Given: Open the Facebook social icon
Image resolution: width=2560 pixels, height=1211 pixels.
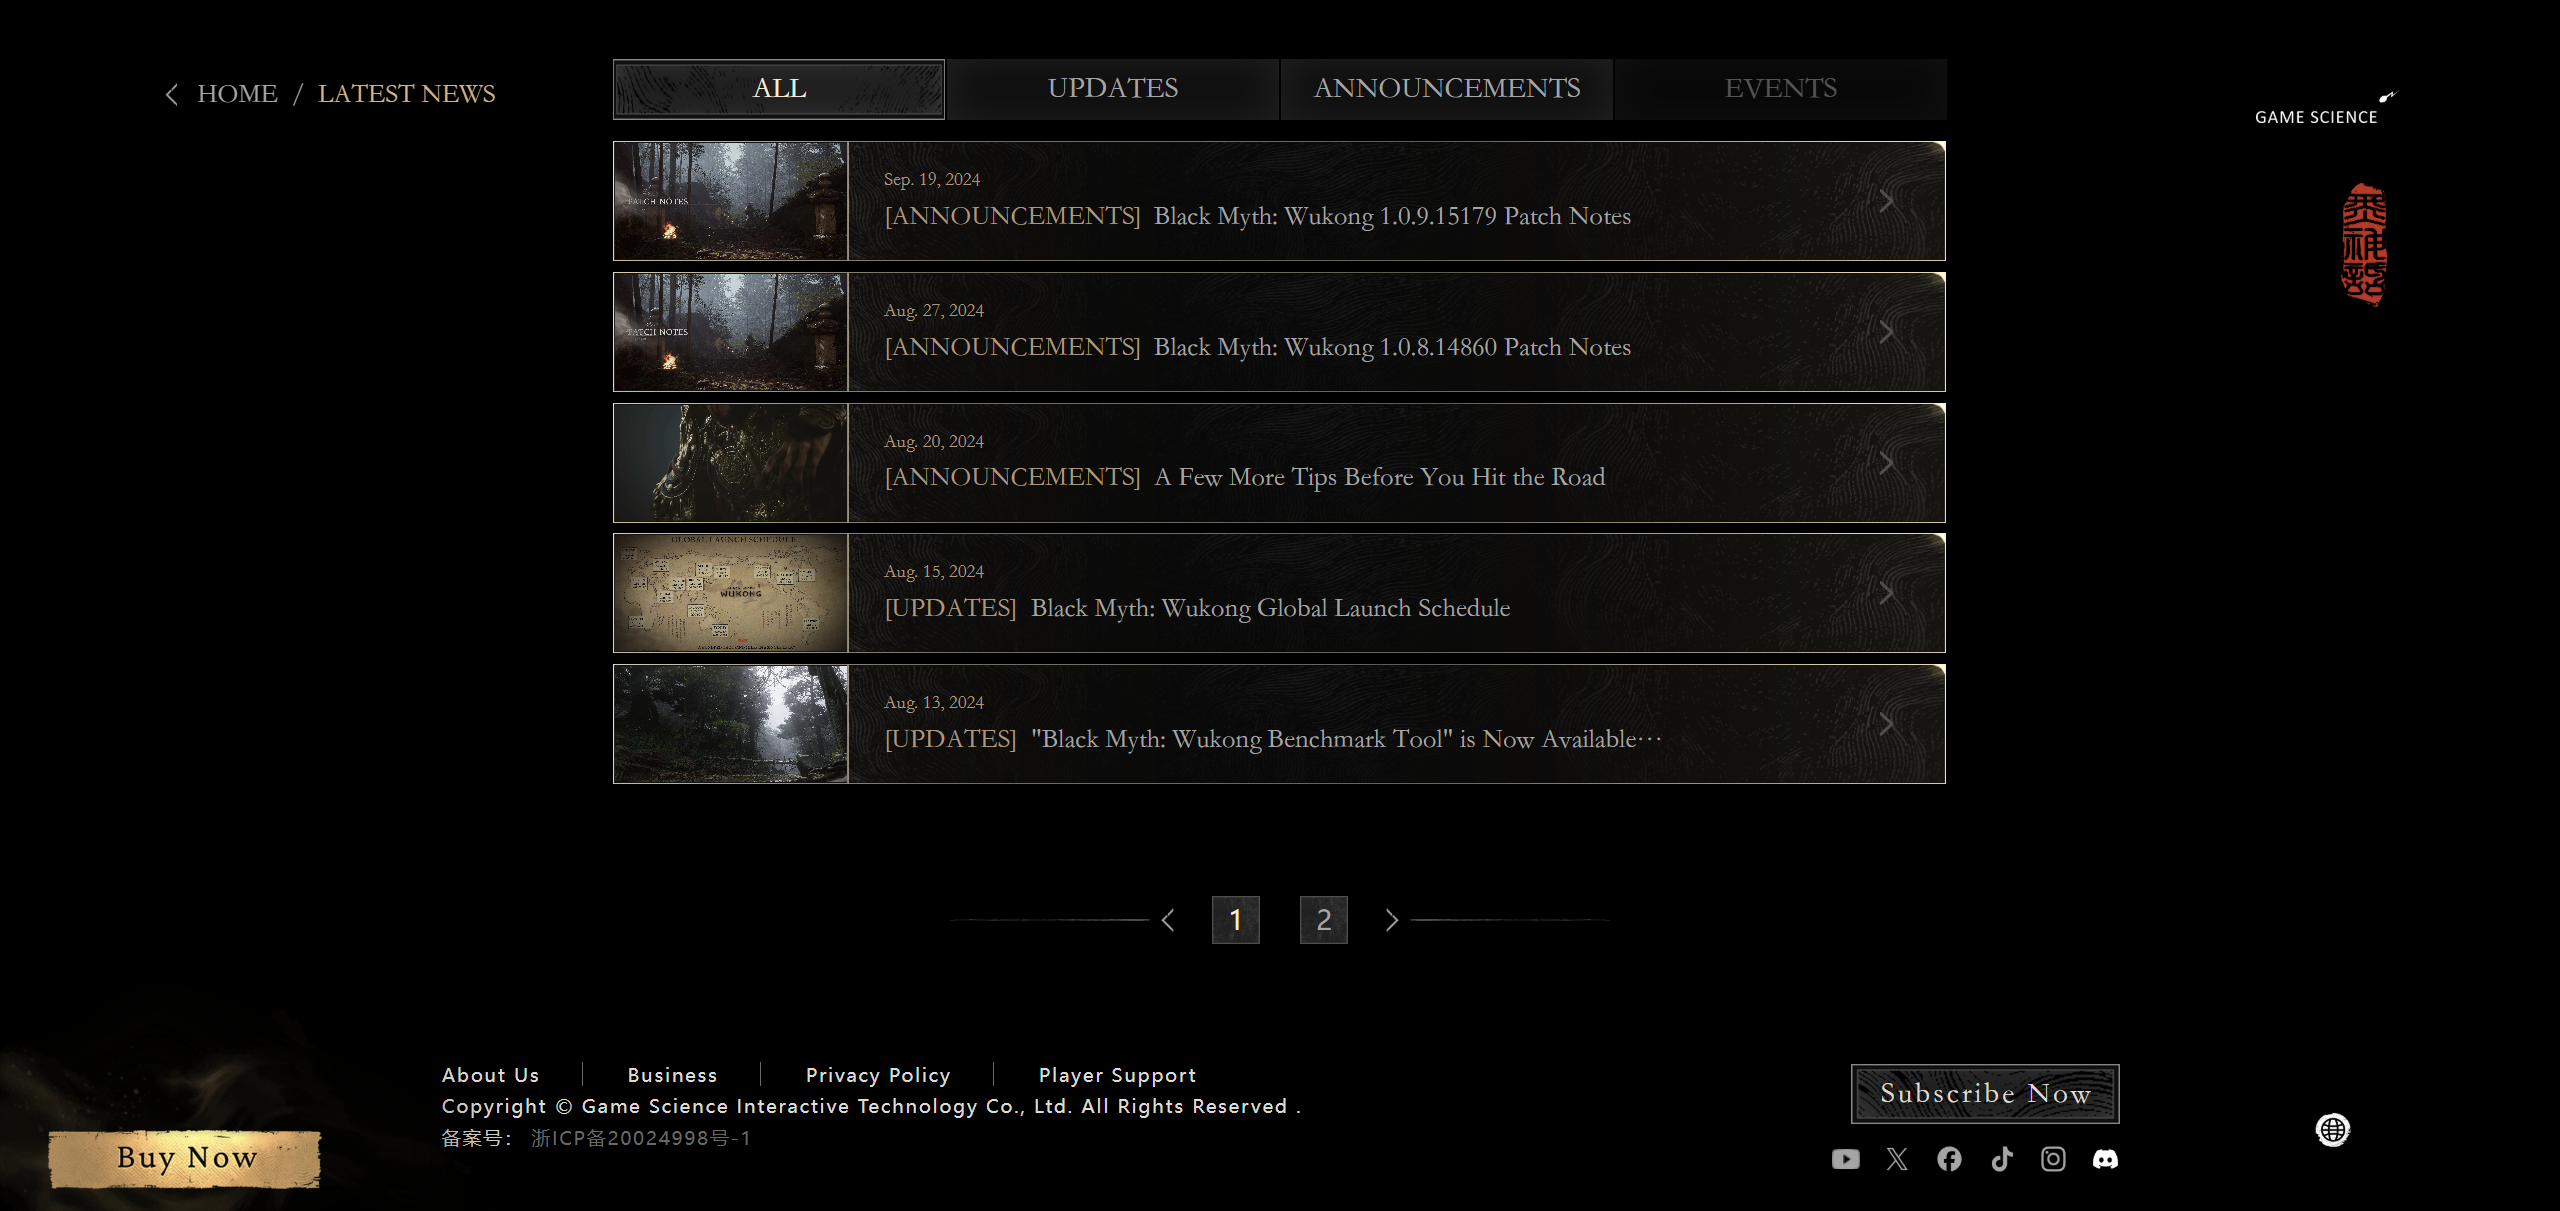Looking at the screenshot, I should point(1949,1159).
